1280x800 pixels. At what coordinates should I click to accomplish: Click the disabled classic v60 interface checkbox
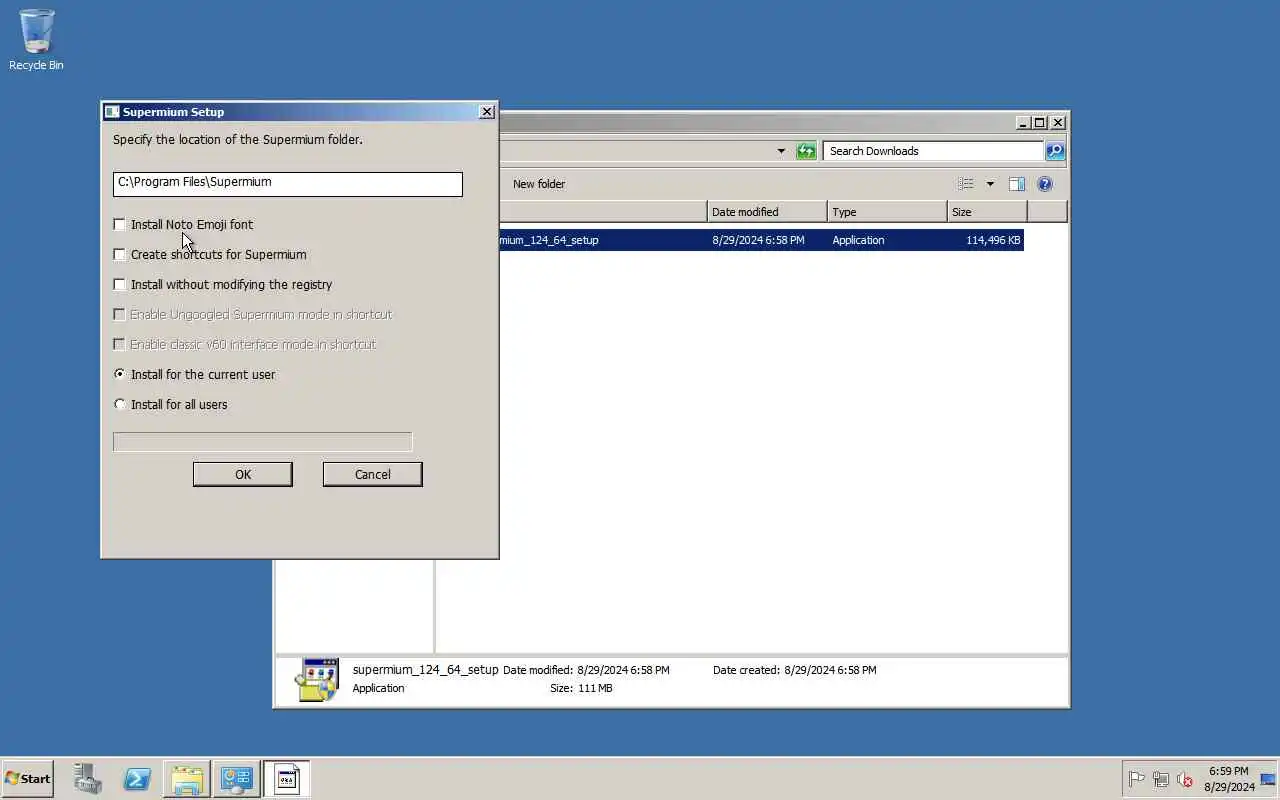[x=120, y=345]
